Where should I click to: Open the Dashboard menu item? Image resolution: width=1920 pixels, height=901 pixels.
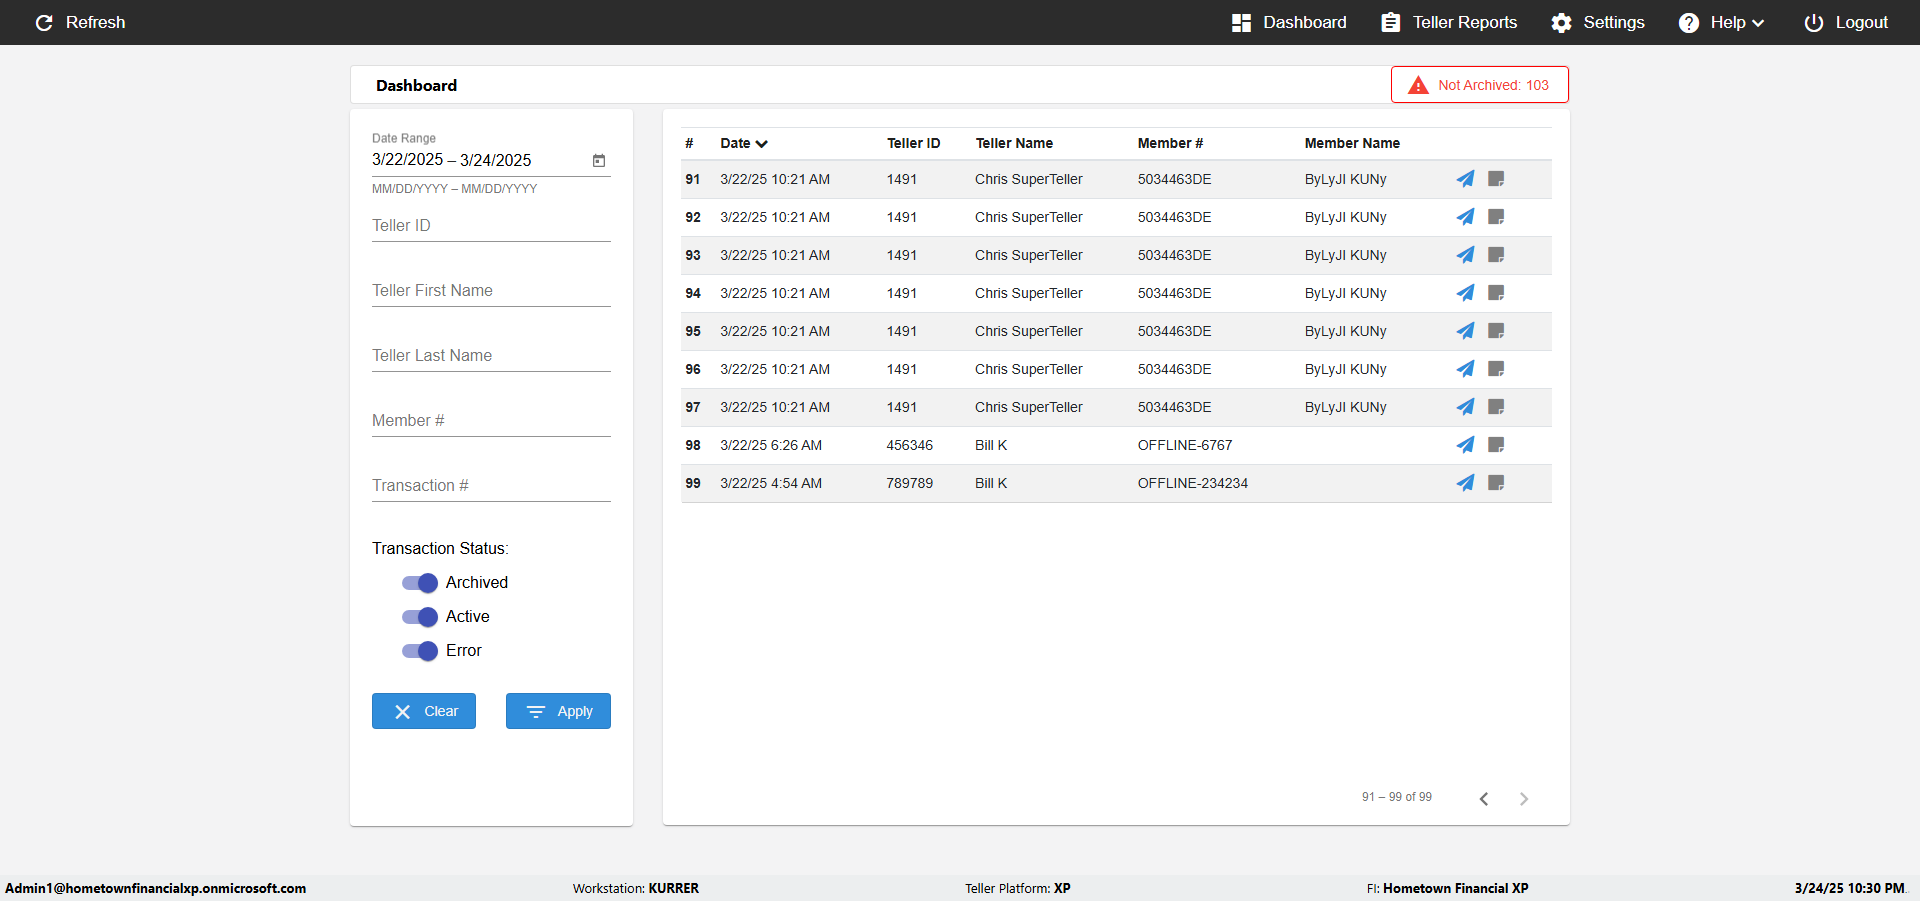click(1289, 23)
